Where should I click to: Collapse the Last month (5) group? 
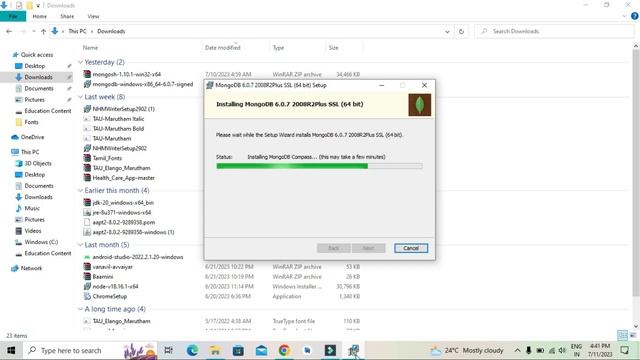click(80, 245)
